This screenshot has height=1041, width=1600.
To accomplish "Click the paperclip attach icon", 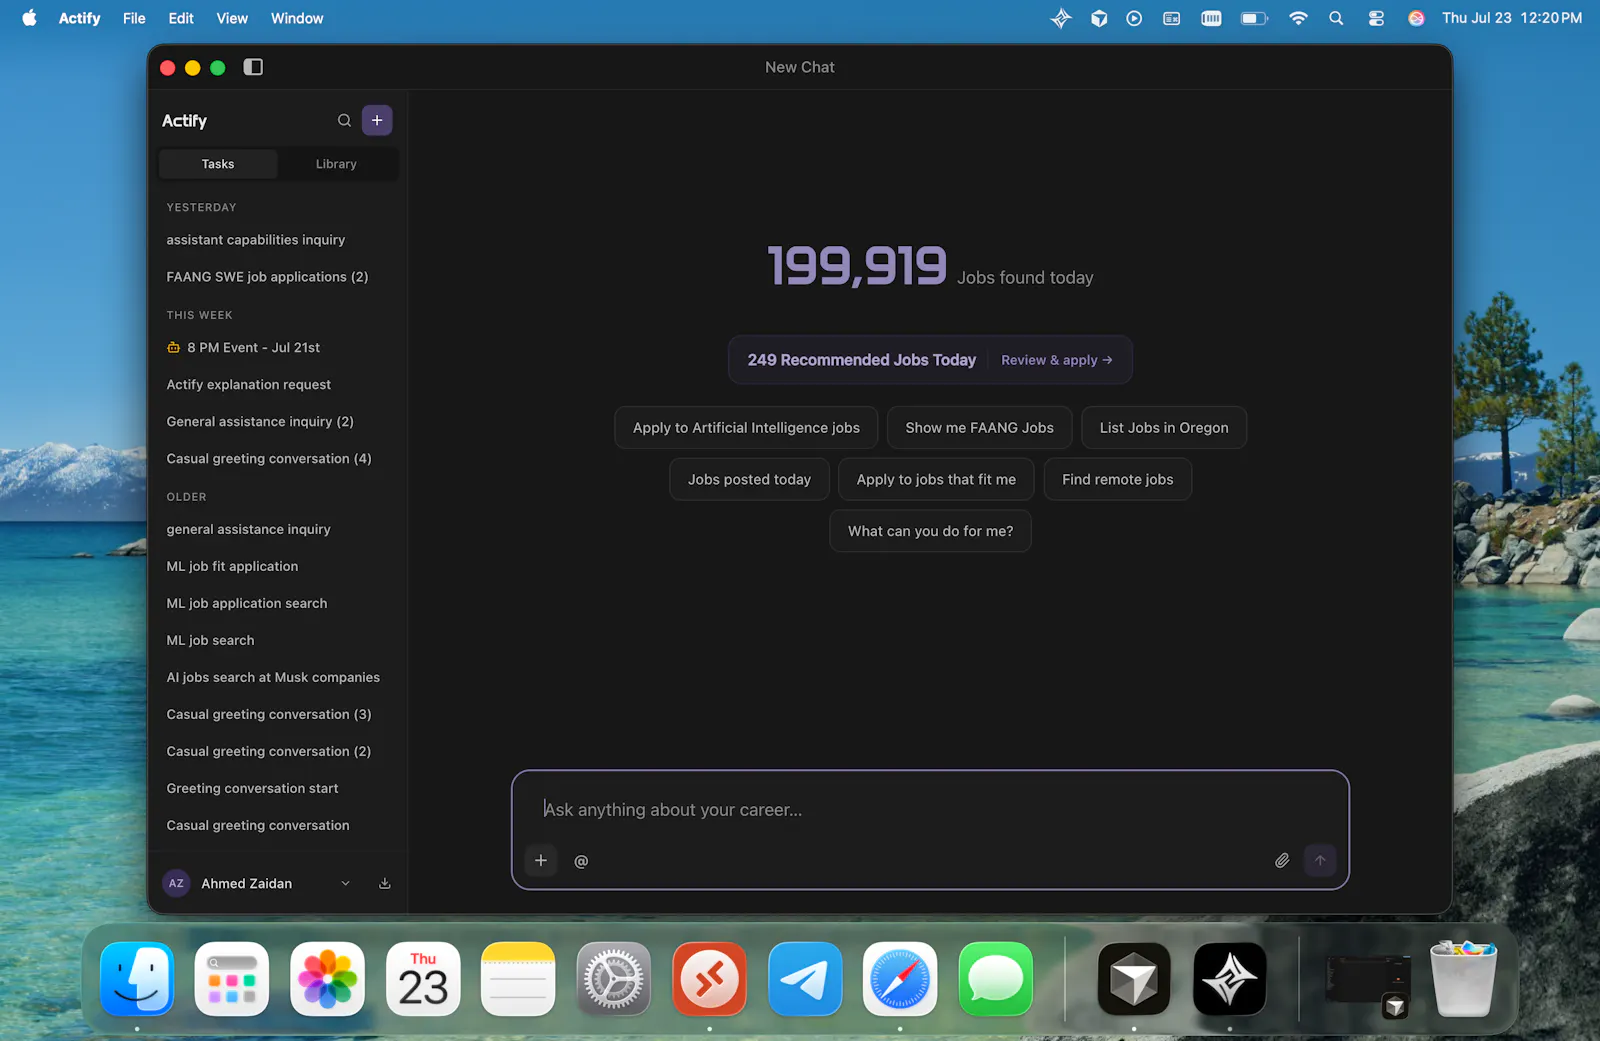I will click(1282, 860).
